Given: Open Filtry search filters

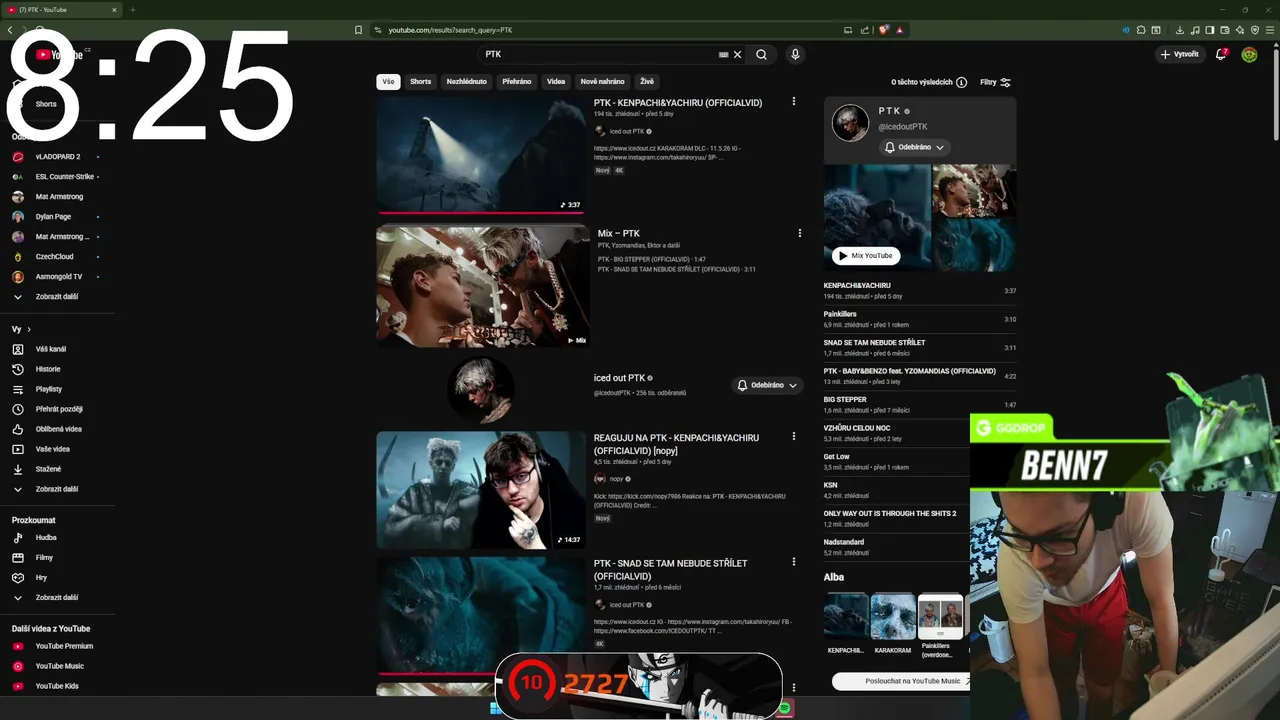Looking at the screenshot, I should pyautogui.click(x=995, y=82).
